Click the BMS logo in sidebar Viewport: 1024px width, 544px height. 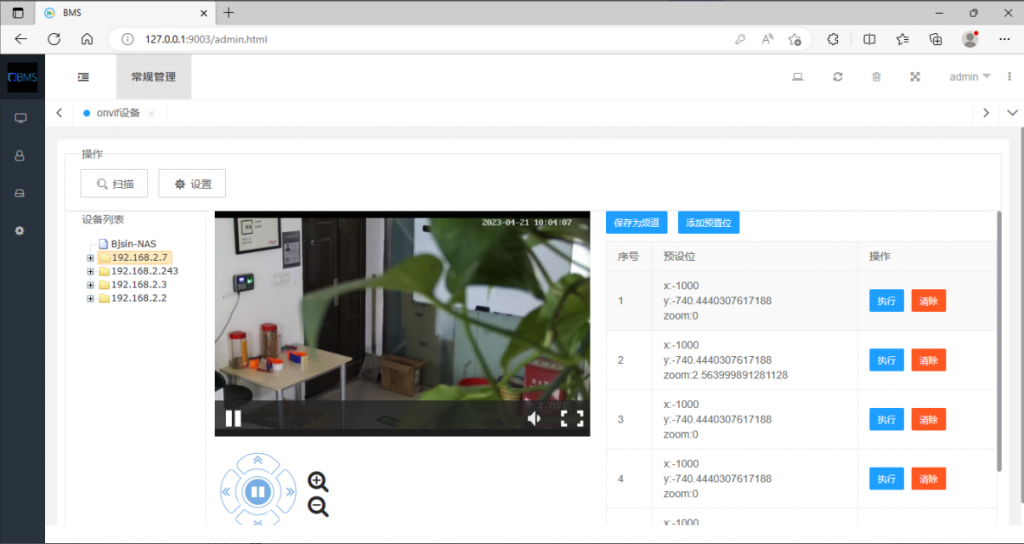(22, 77)
